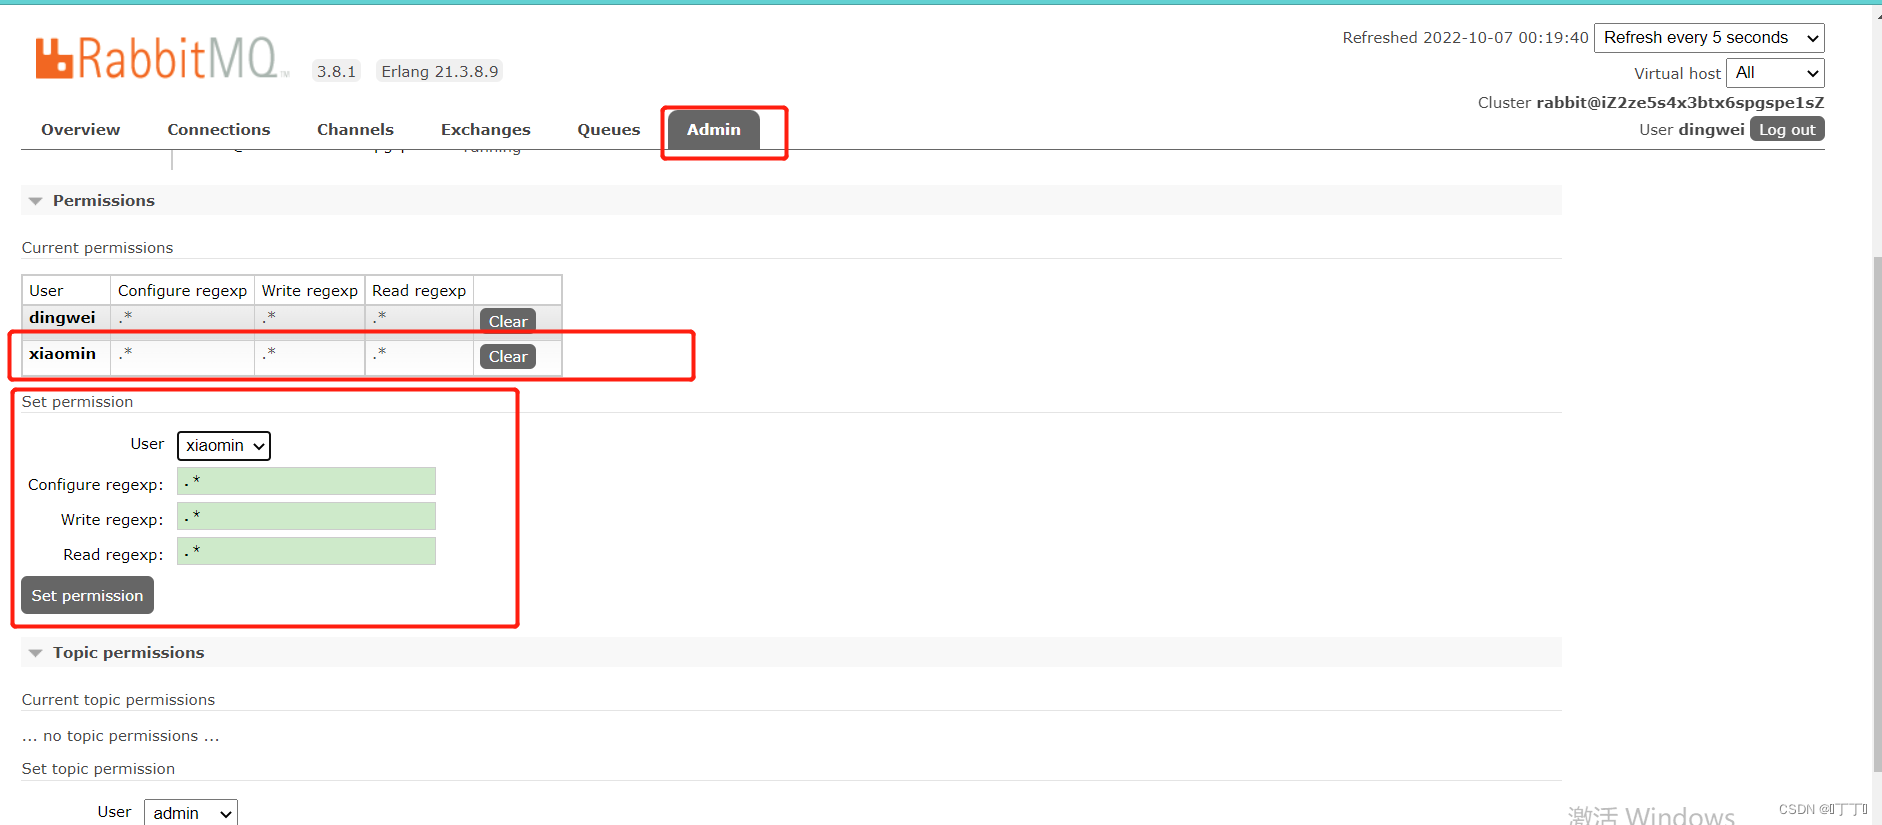Screen dimensions: 1882x825
Task: Click the cluster name rabbit@iZ2ze5s4x3btx6spgspe1sZ
Action: 1680,103
